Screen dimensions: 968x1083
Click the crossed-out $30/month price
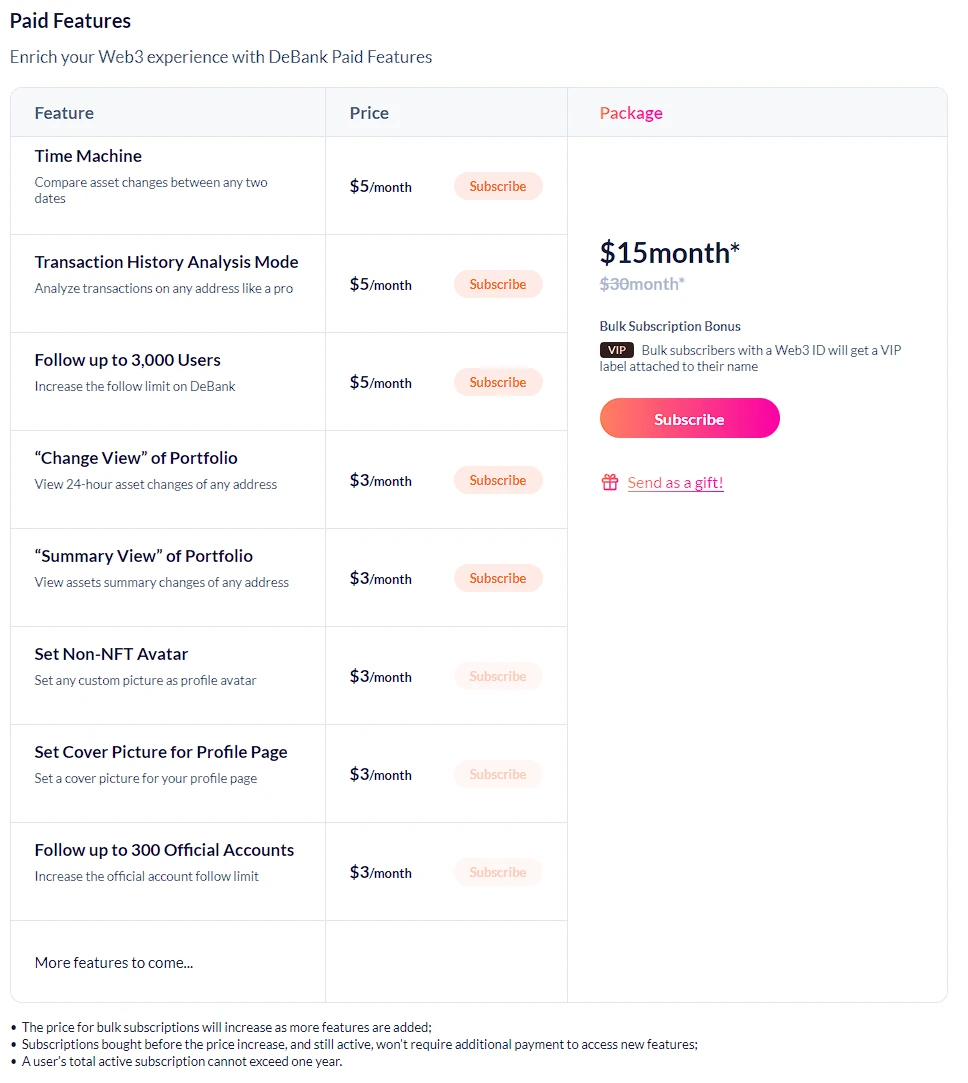click(641, 284)
